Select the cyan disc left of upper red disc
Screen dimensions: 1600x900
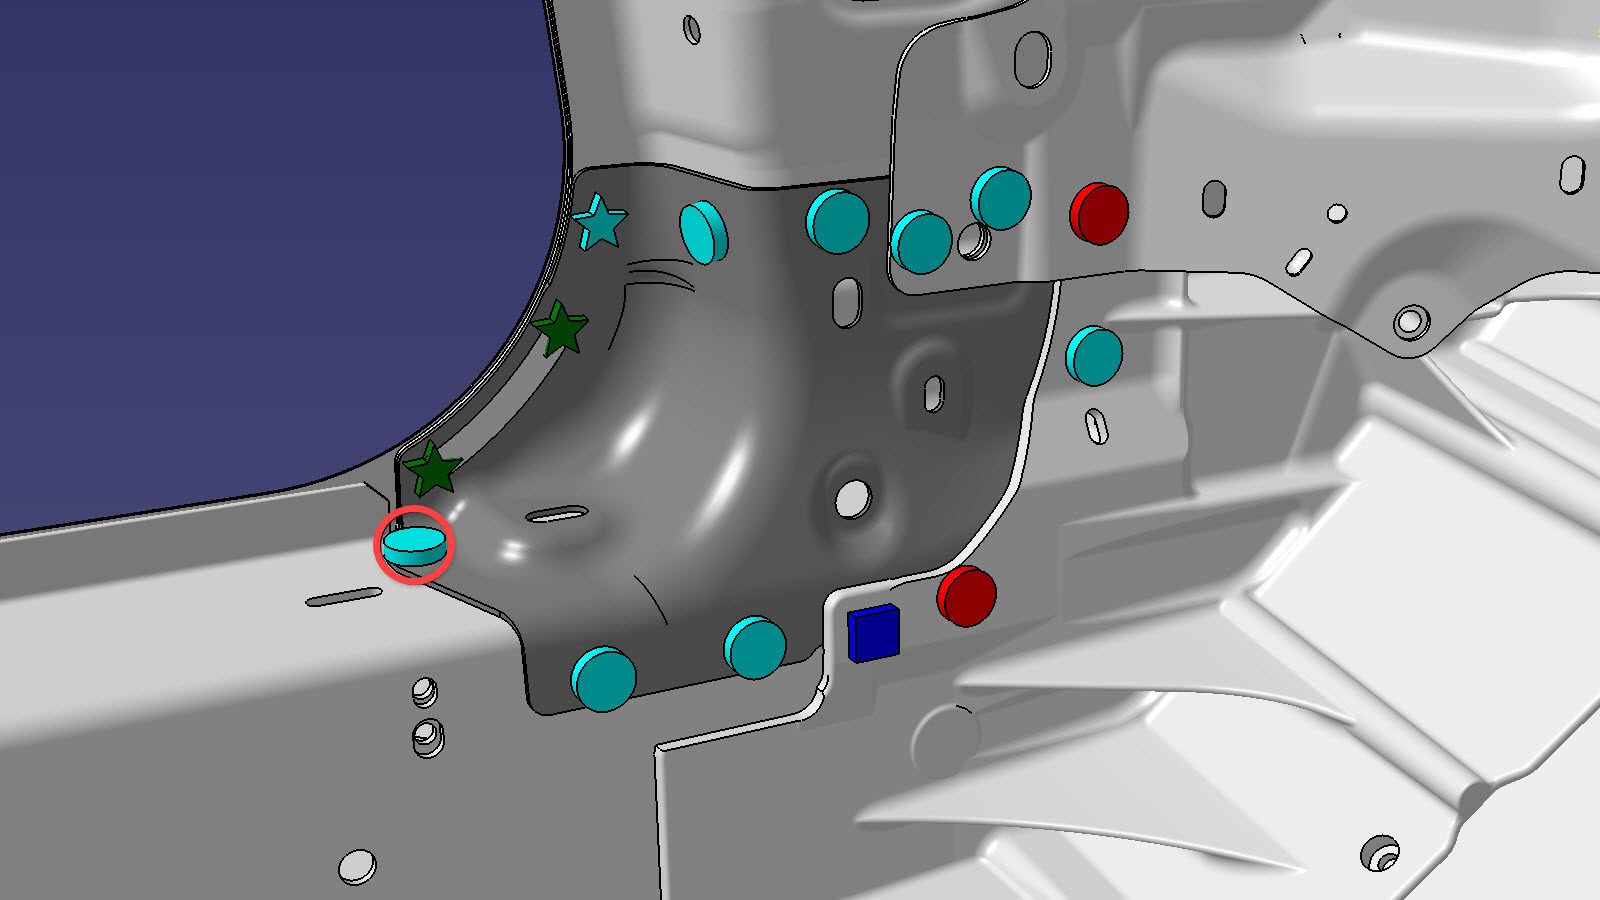(1001, 198)
